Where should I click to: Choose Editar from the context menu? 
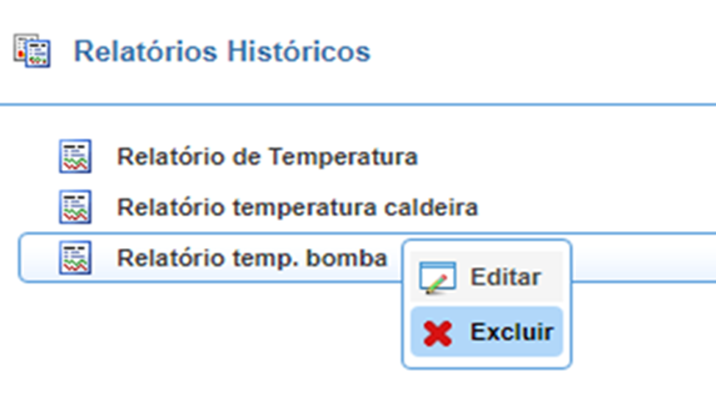pos(486,277)
